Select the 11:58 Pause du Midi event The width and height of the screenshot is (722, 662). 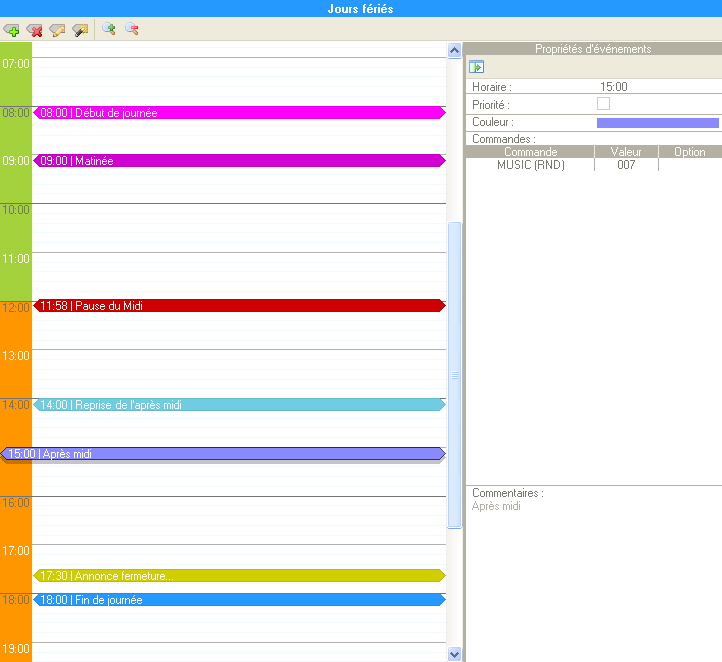tap(239, 306)
